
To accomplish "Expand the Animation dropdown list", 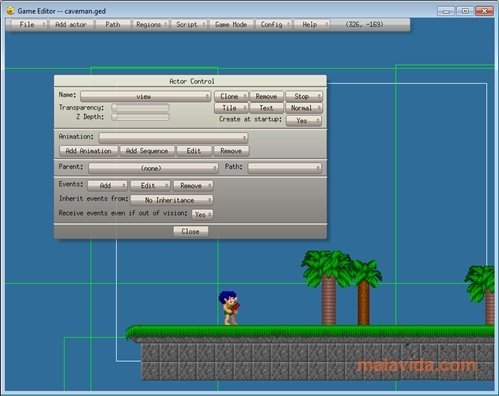I will click(173, 138).
